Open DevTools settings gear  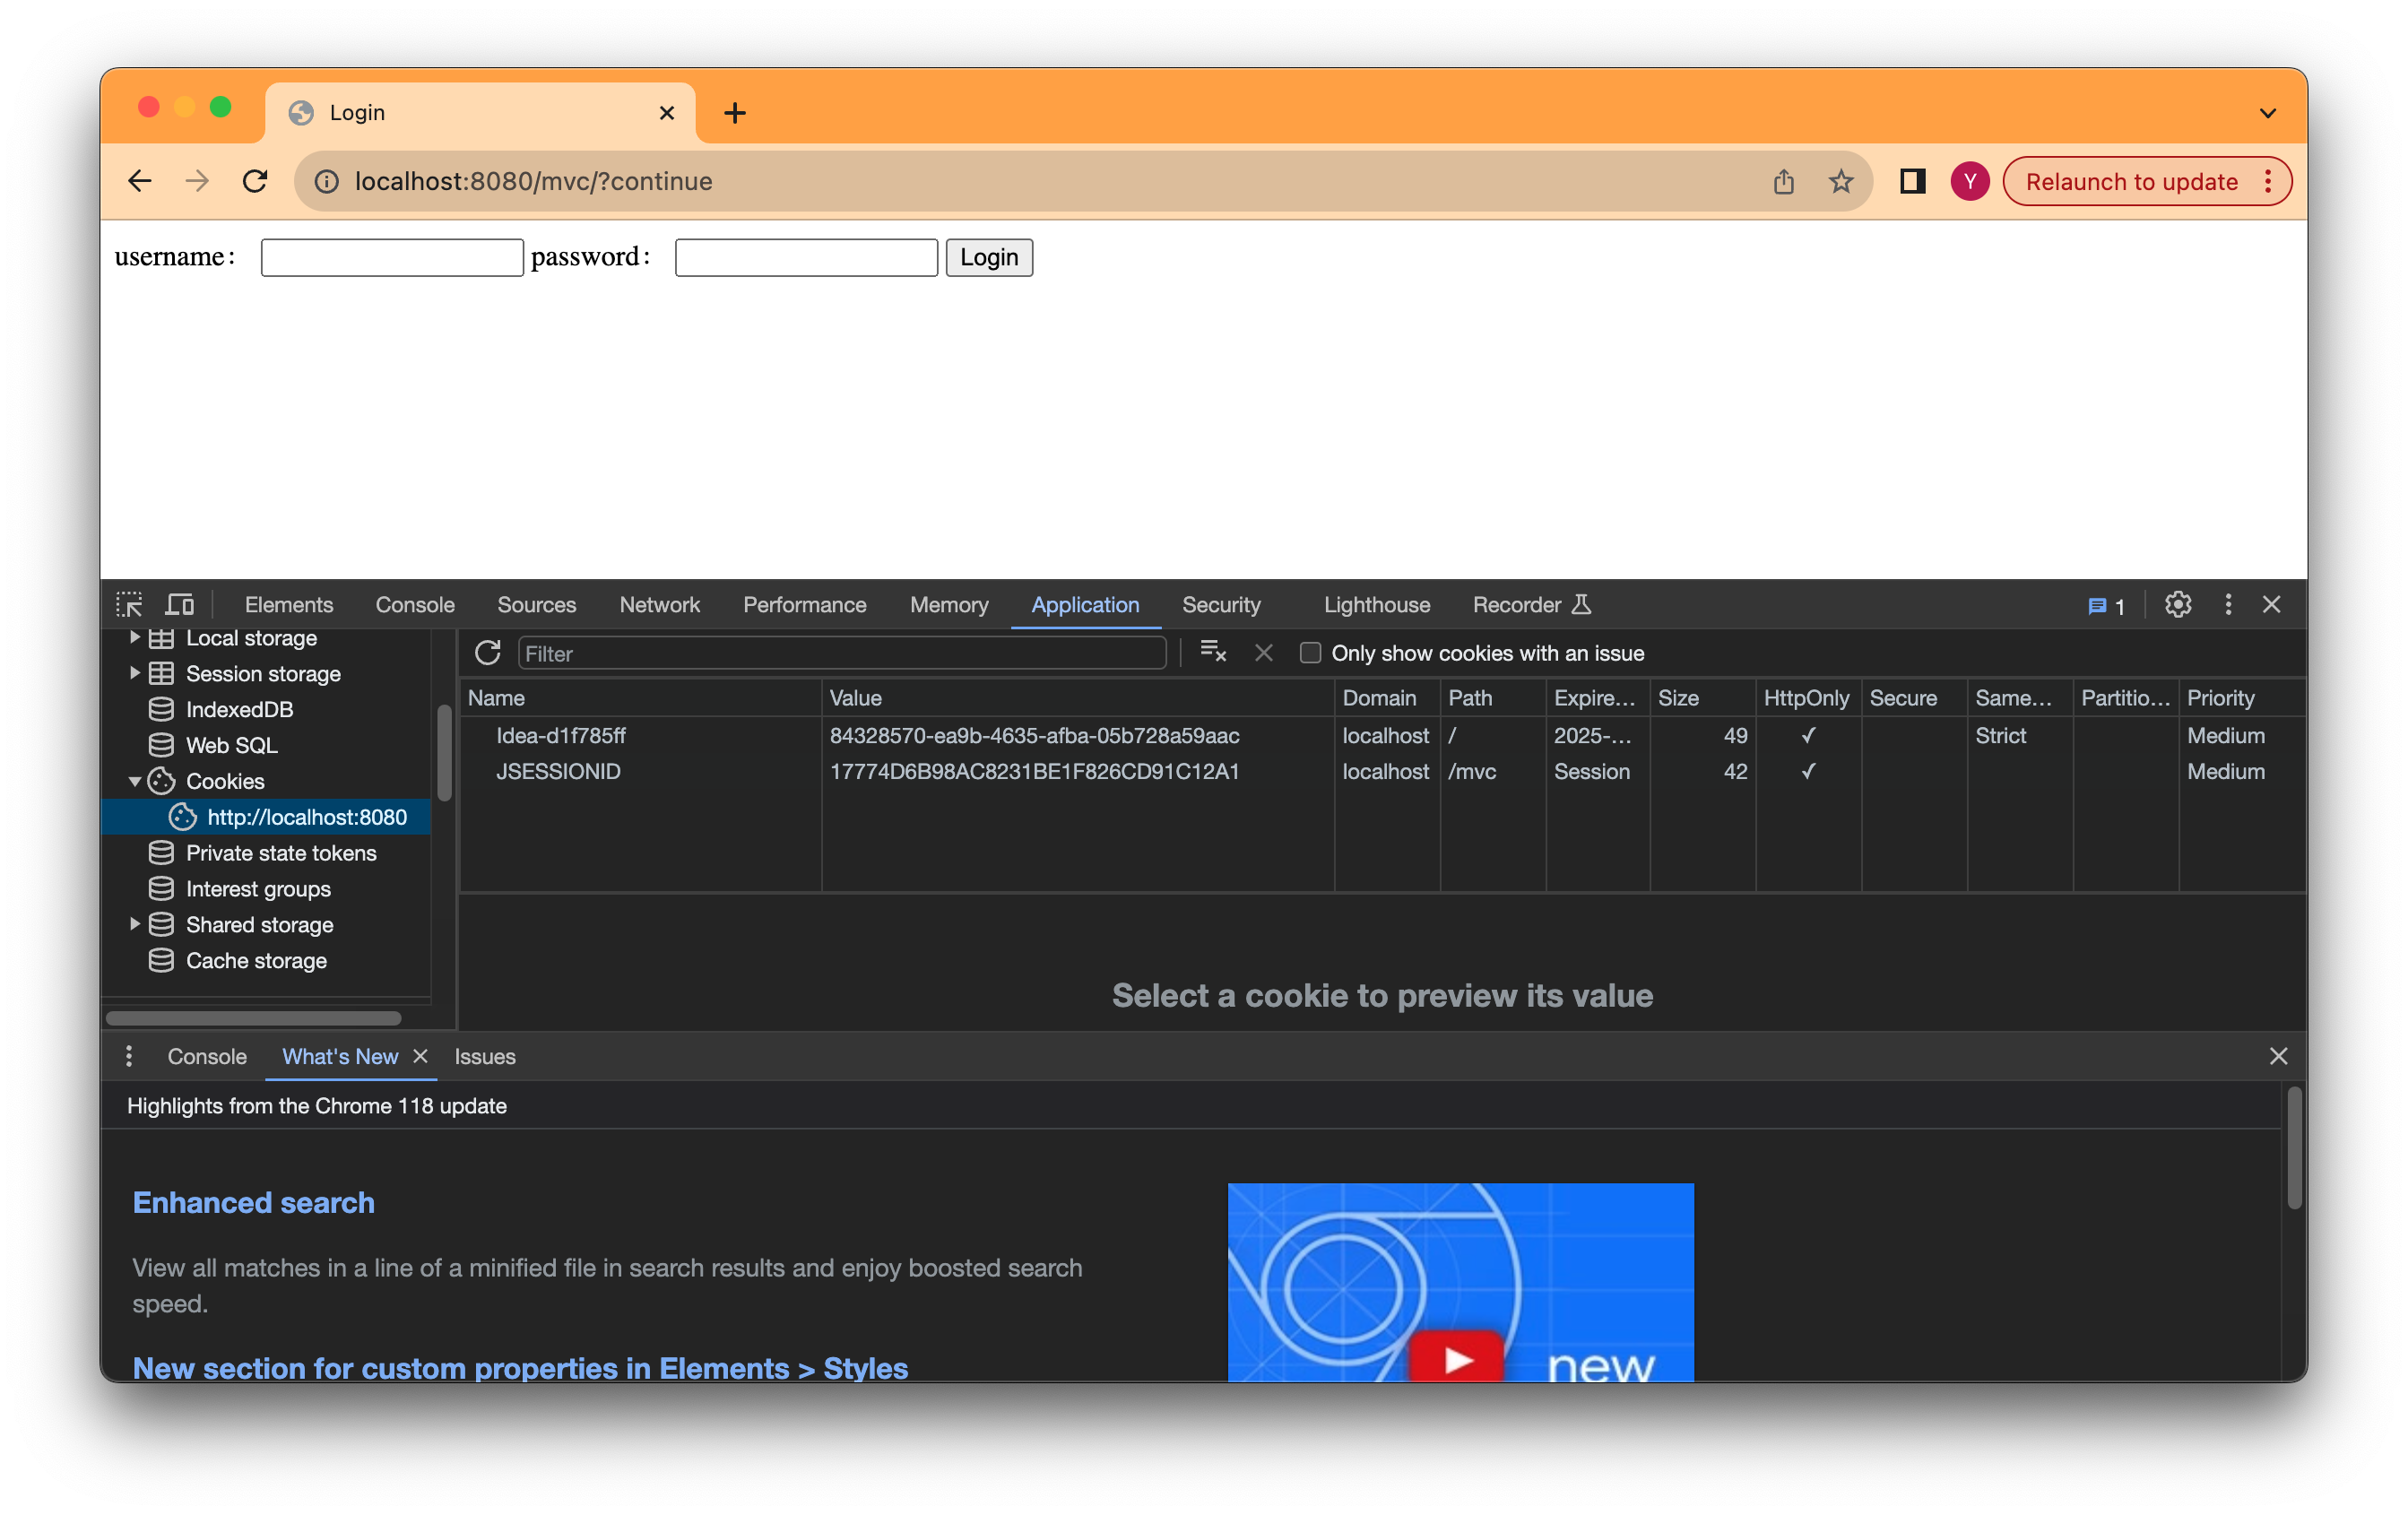tap(2178, 604)
